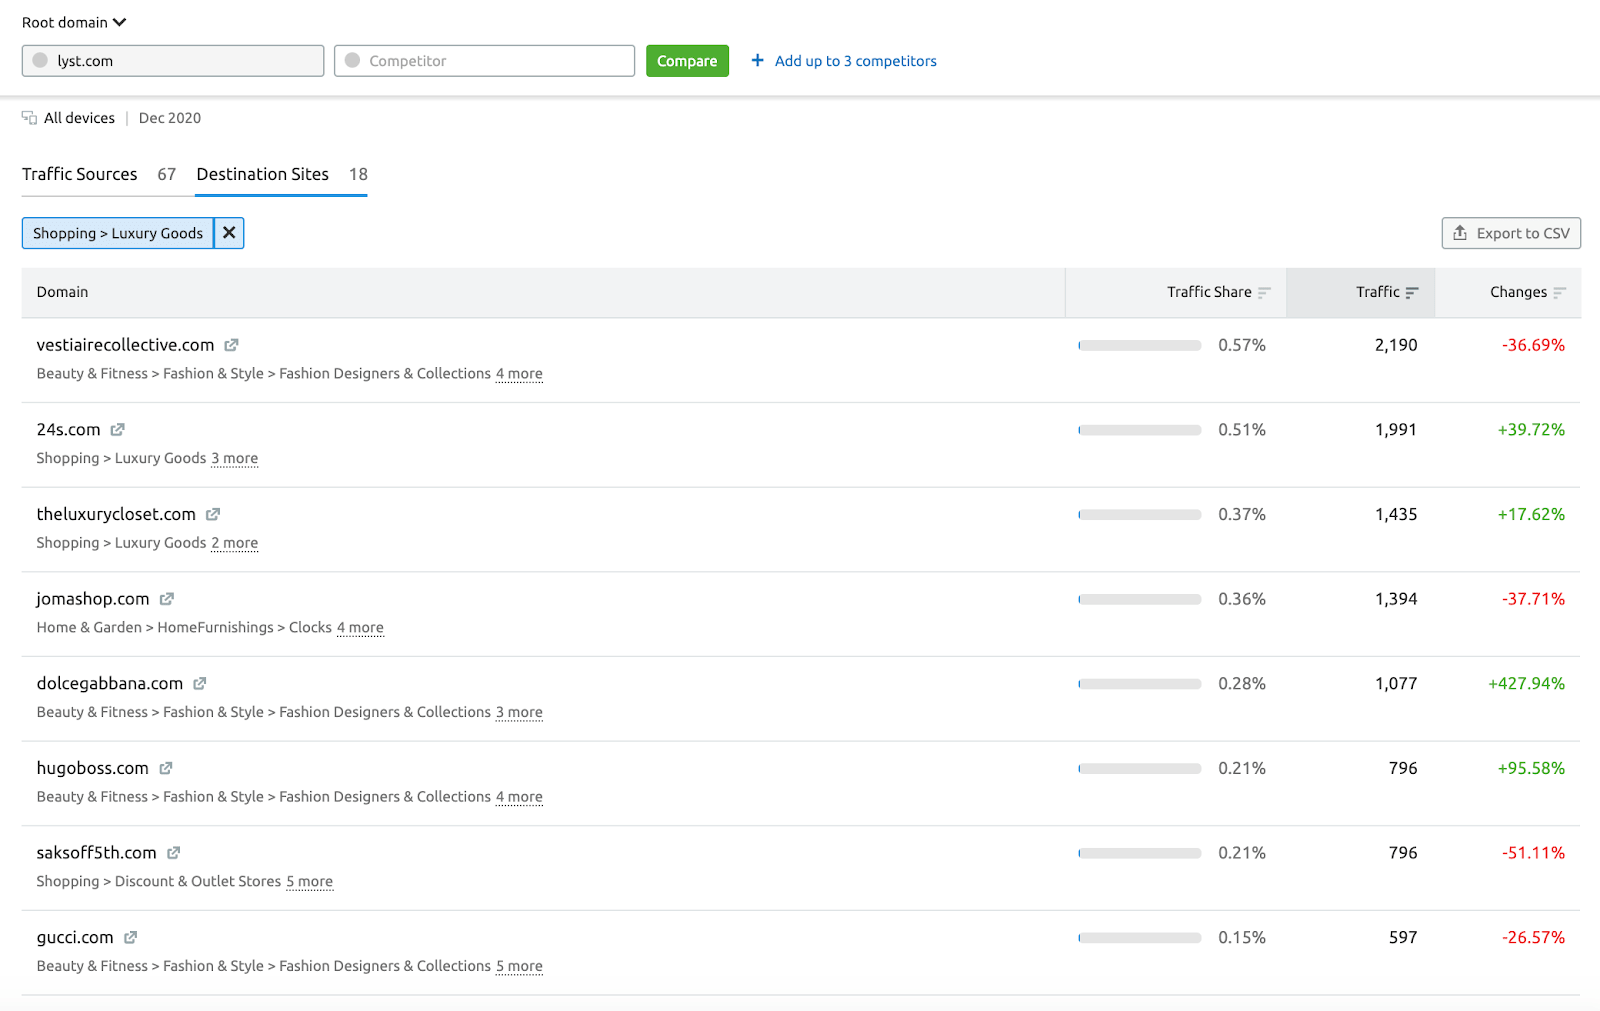Open the vestiairecollective.com domain link

125,345
